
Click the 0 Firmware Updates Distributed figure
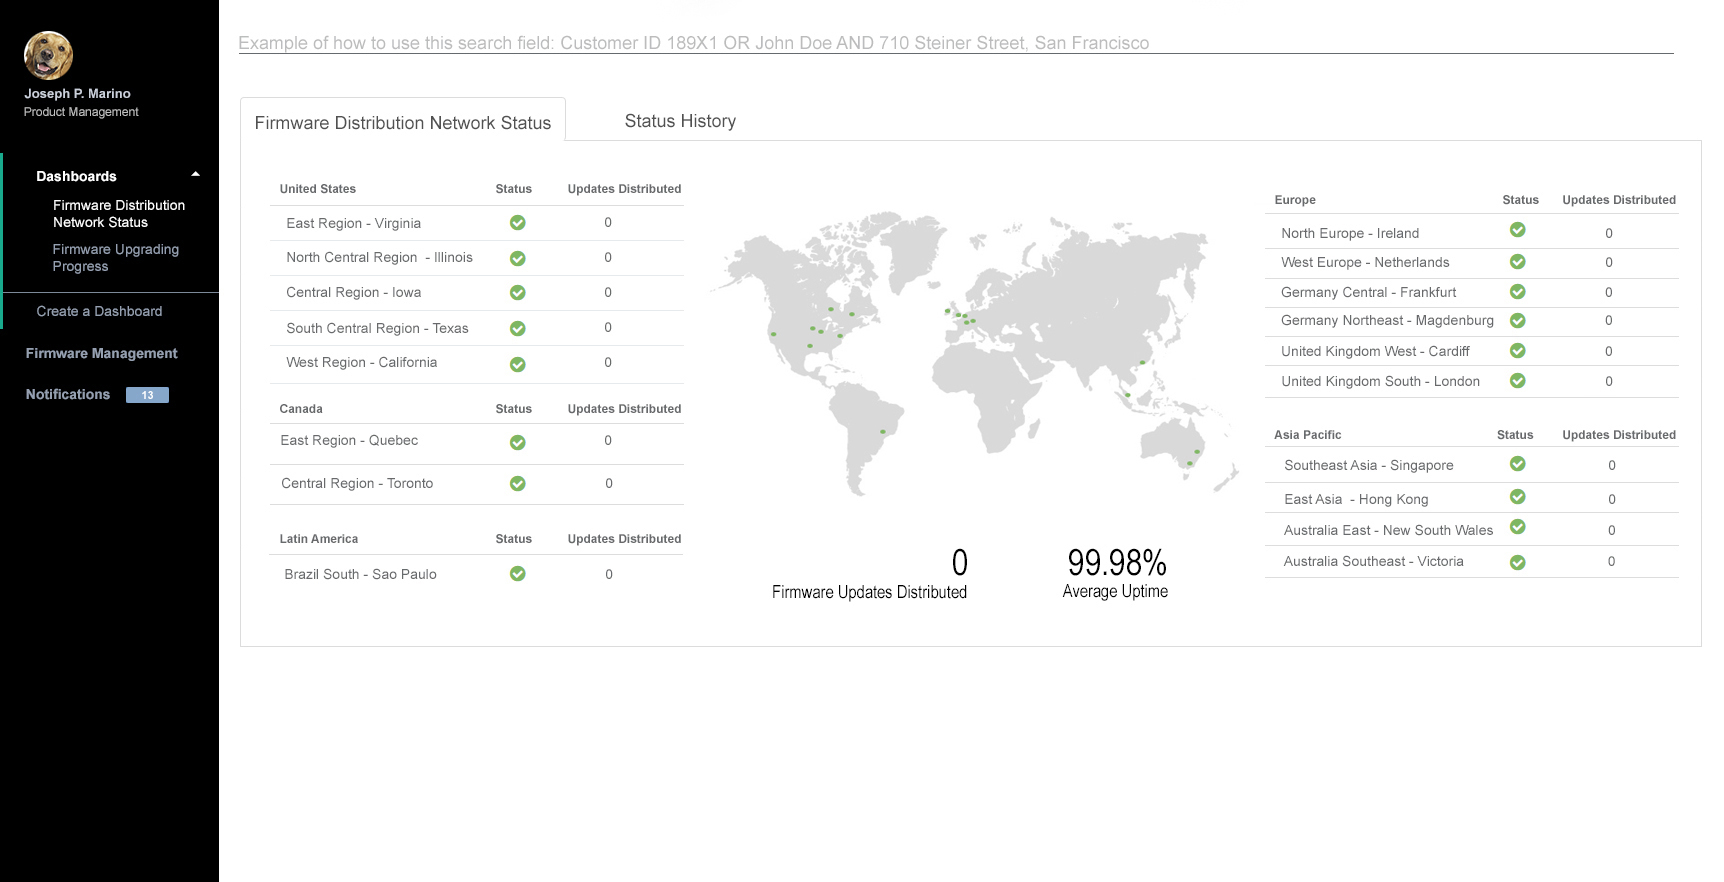[960, 563]
